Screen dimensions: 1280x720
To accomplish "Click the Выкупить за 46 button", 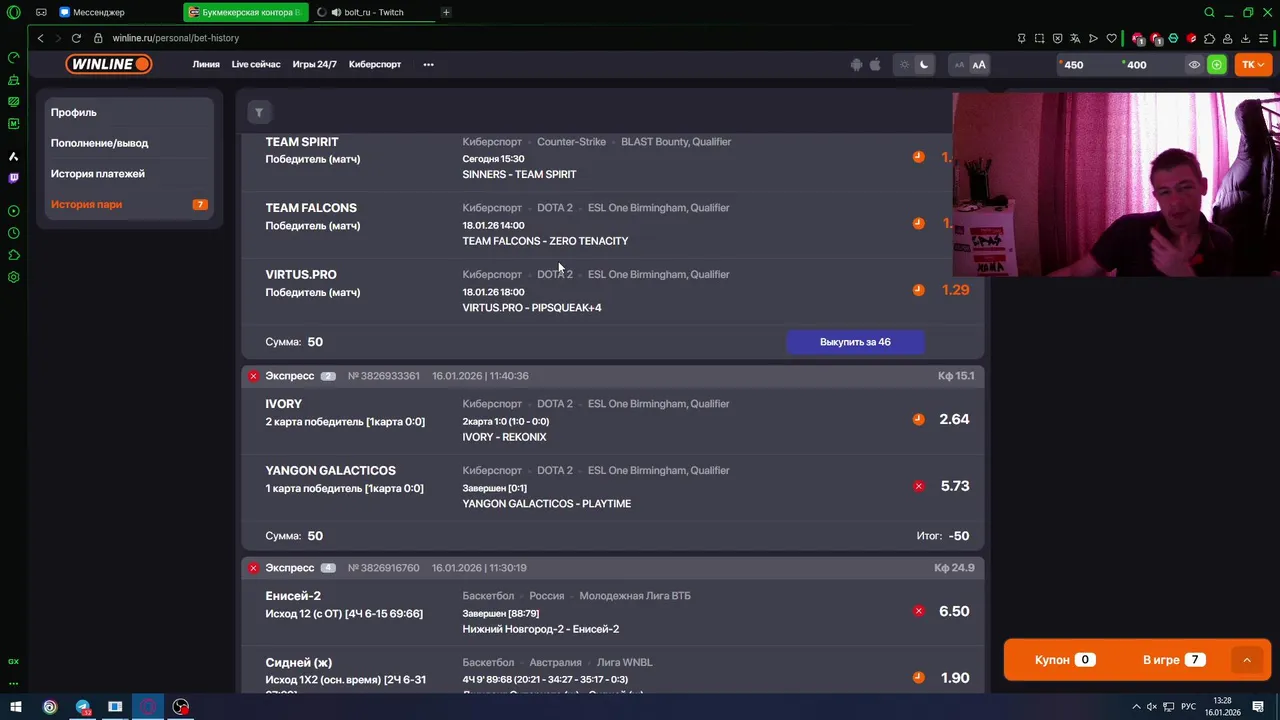I will pyautogui.click(x=855, y=342).
